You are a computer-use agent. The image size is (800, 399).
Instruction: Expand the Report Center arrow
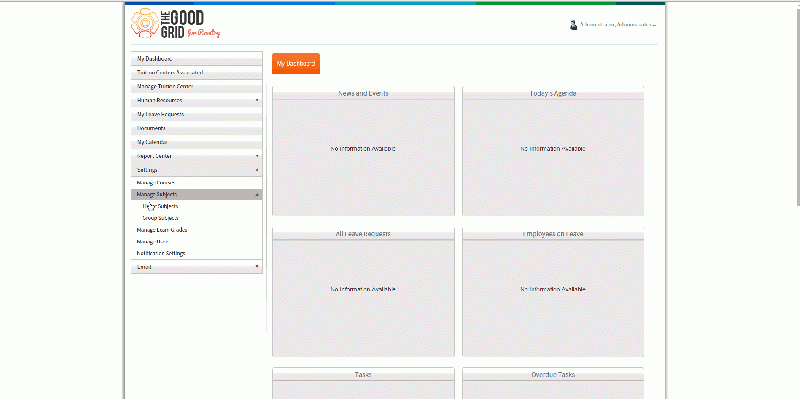[x=257, y=156]
